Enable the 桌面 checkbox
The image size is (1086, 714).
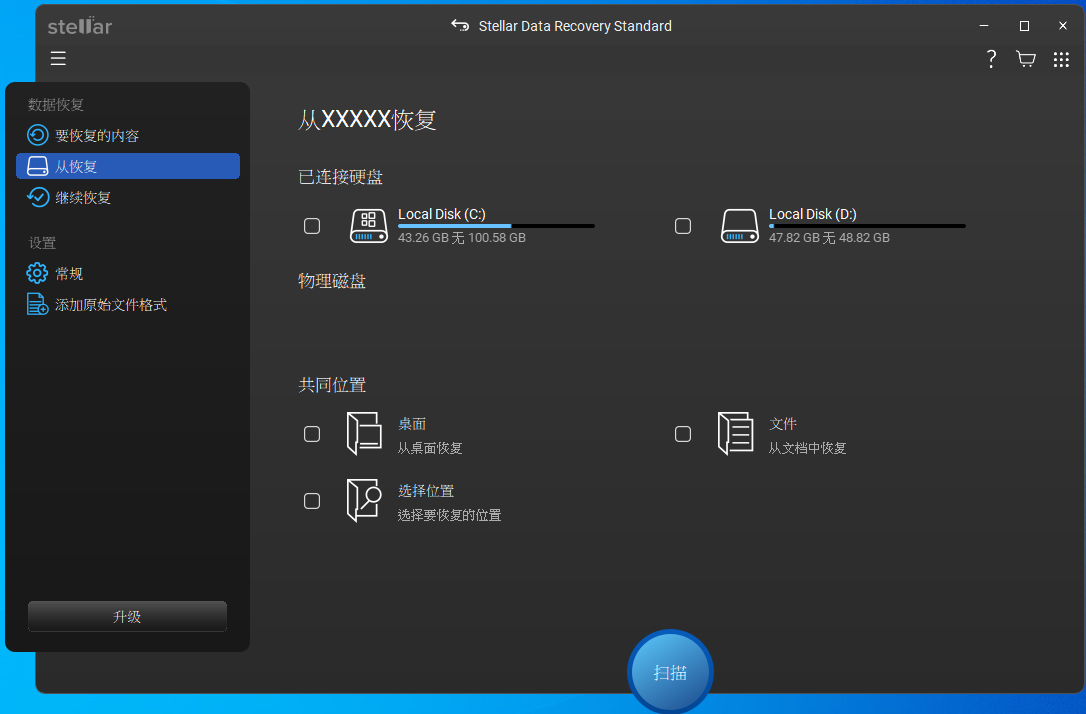tap(312, 434)
